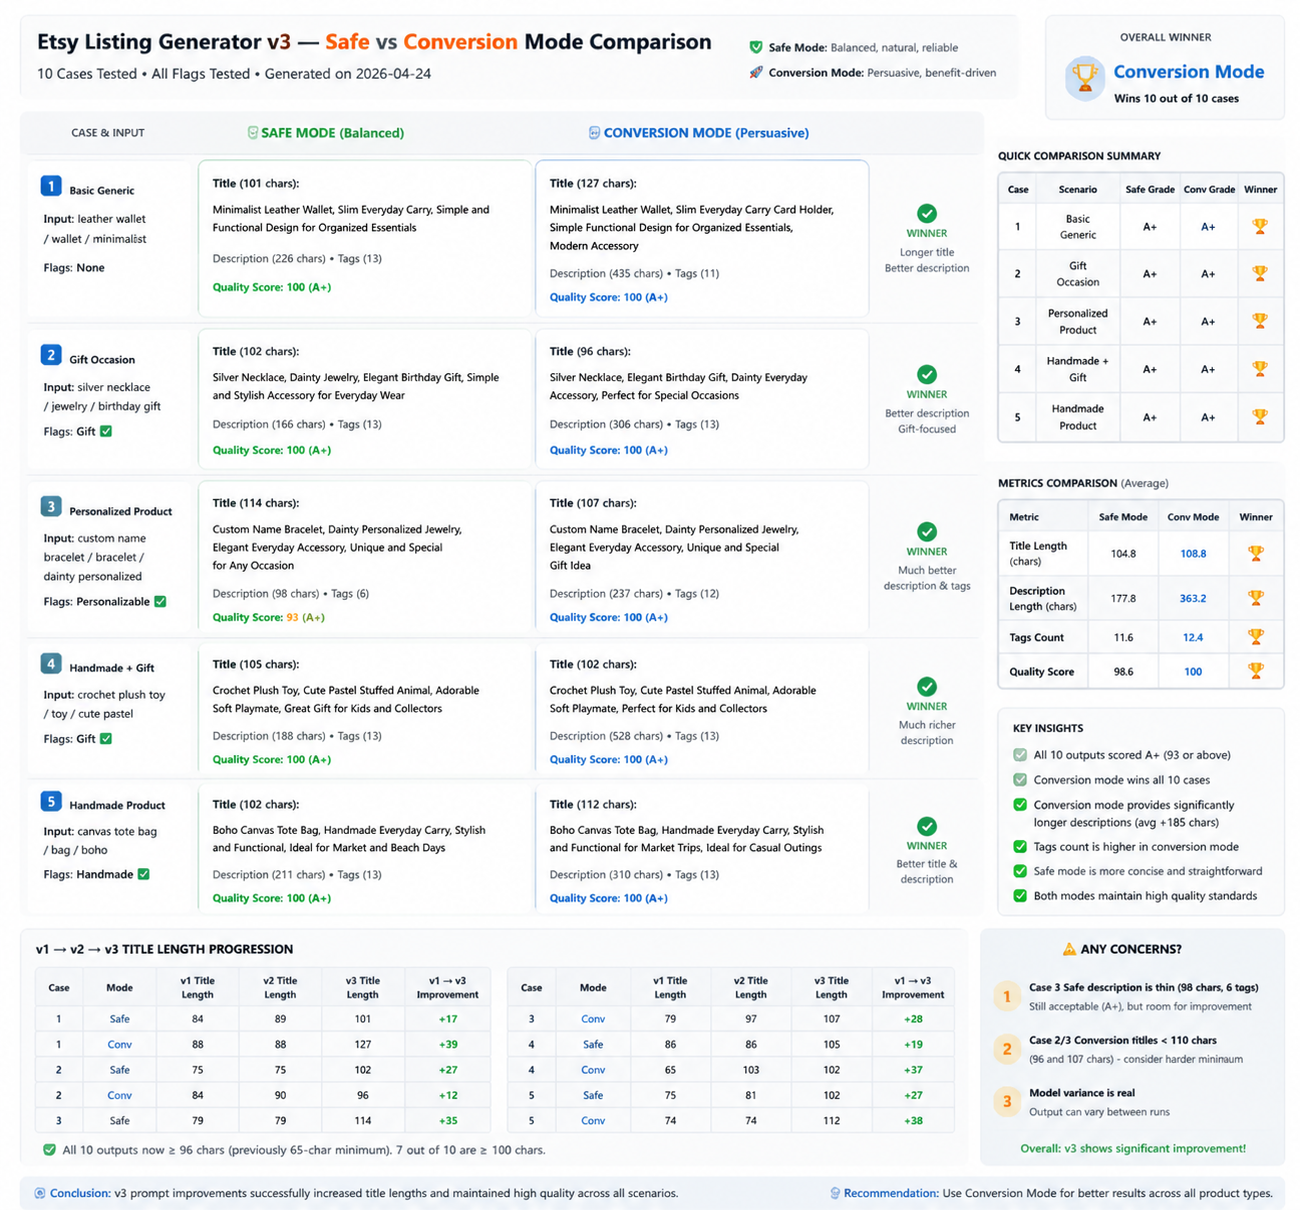Click the warning icon beside Any Concerns
The width and height of the screenshot is (1300, 1210).
click(1069, 949)
